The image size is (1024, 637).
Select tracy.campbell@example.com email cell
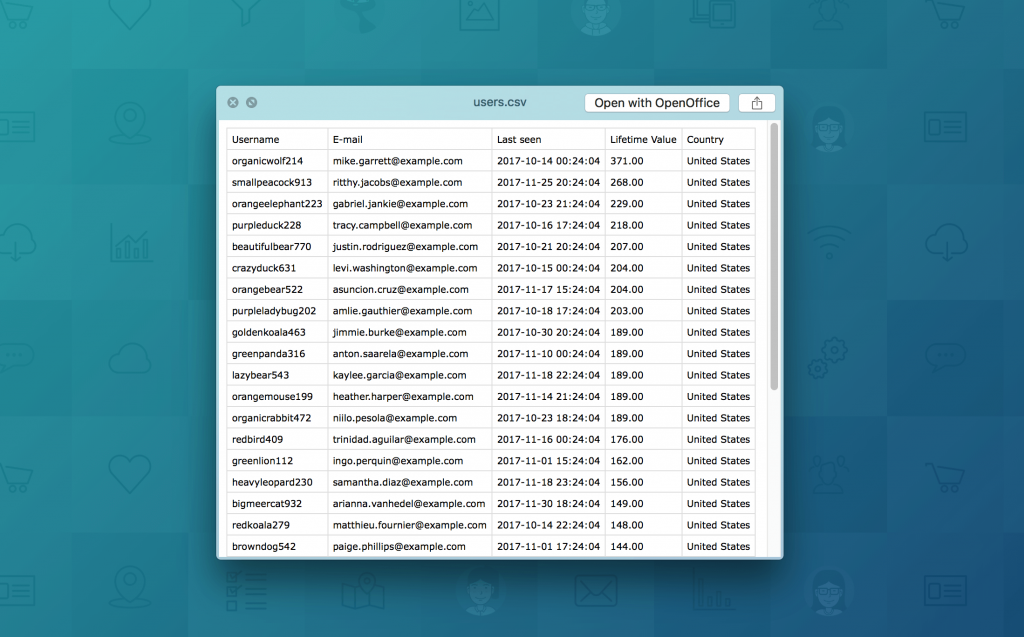(x=402, y=226)
